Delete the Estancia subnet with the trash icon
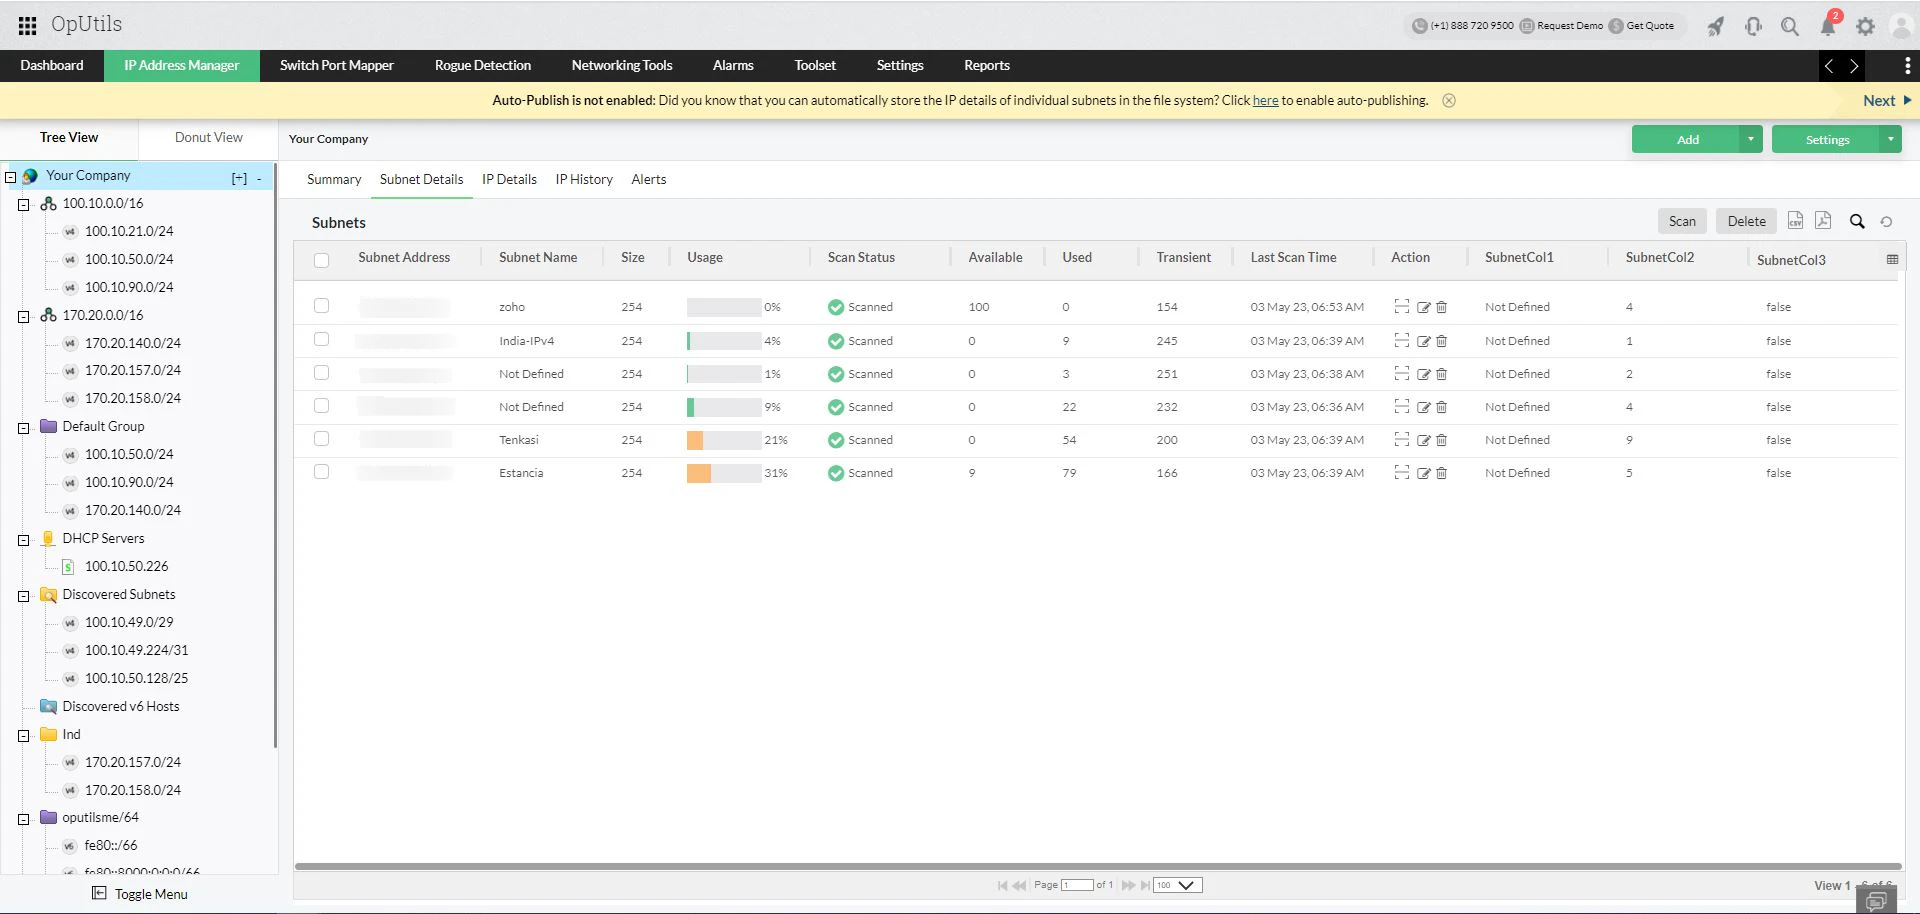The height and width of the screenshot is (914, 1920). (1441, 473)
